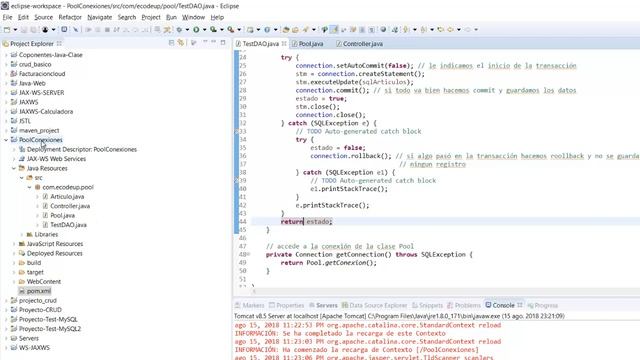The width and height of the screenshot is (640, 360).
Task: Click 'return estado;' in the code editor
Action: click(307, 222)
